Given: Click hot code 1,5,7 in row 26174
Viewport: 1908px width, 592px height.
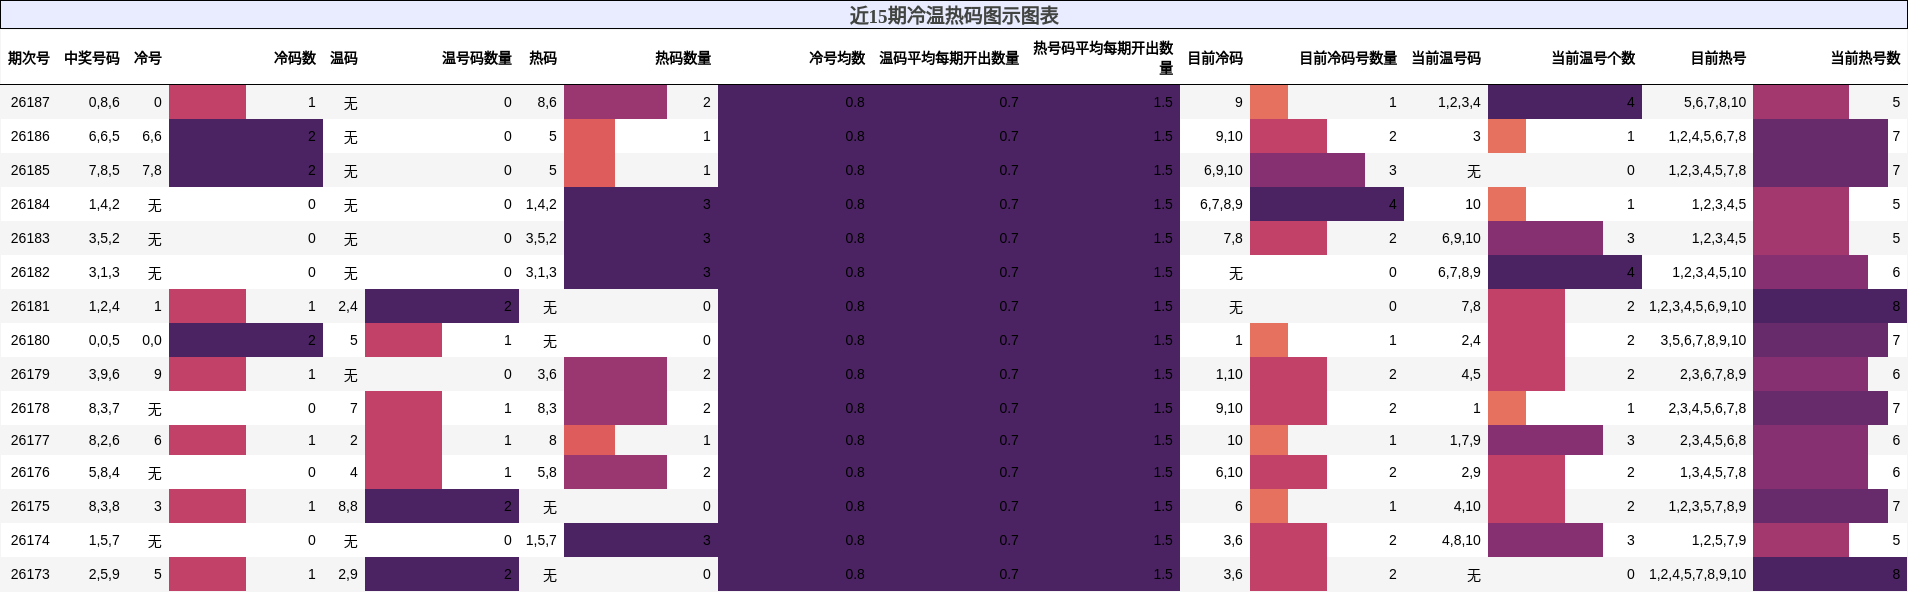Looking at the screenshot, I should 541,540.
